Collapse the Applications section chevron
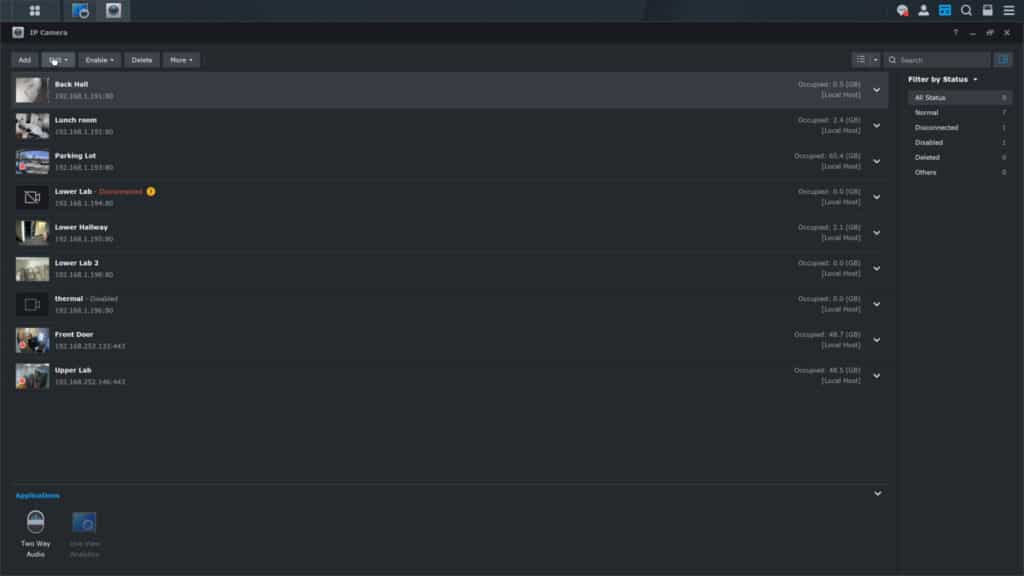 878,494
